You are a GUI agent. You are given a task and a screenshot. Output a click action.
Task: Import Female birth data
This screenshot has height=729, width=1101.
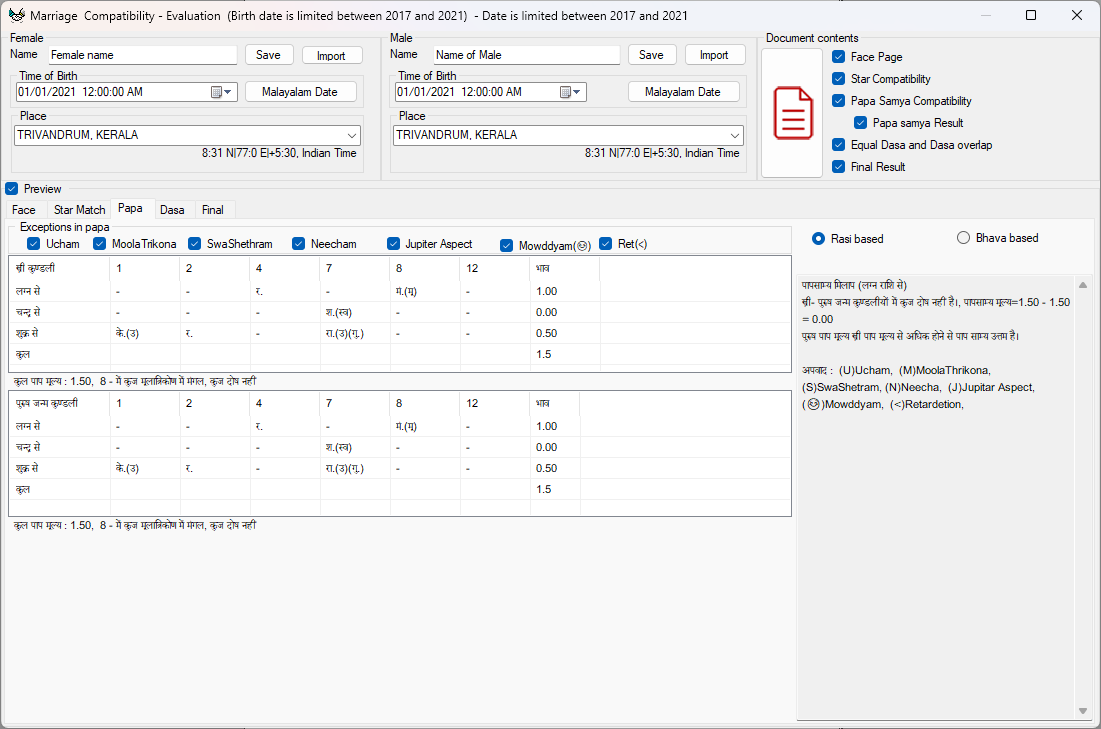(x=331, y=55)
